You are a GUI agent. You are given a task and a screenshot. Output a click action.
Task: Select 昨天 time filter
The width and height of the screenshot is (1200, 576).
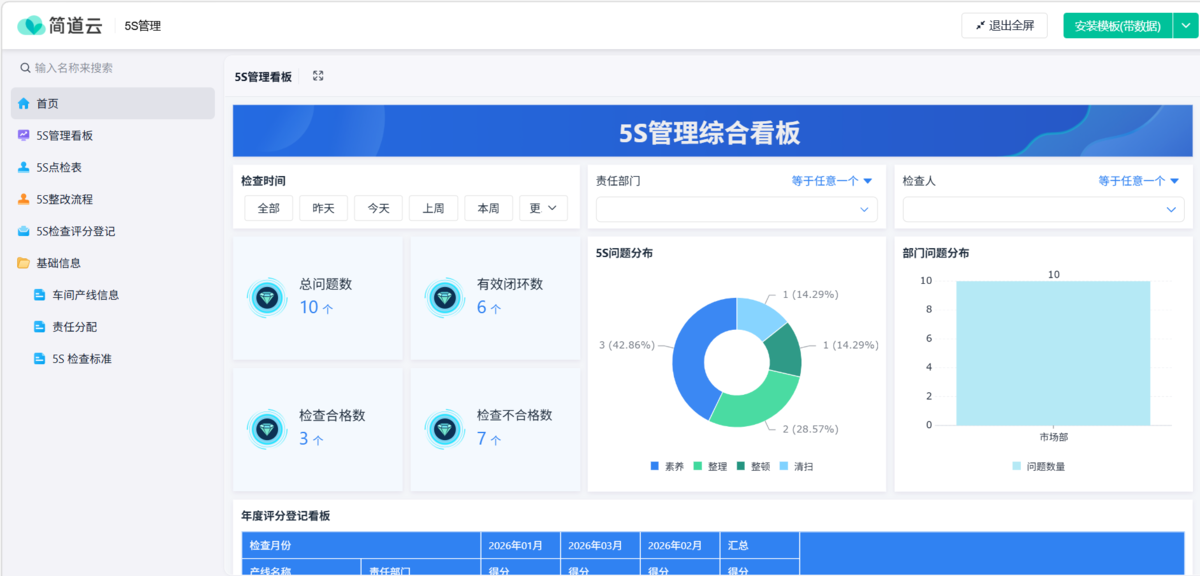[x=323, y=208]
